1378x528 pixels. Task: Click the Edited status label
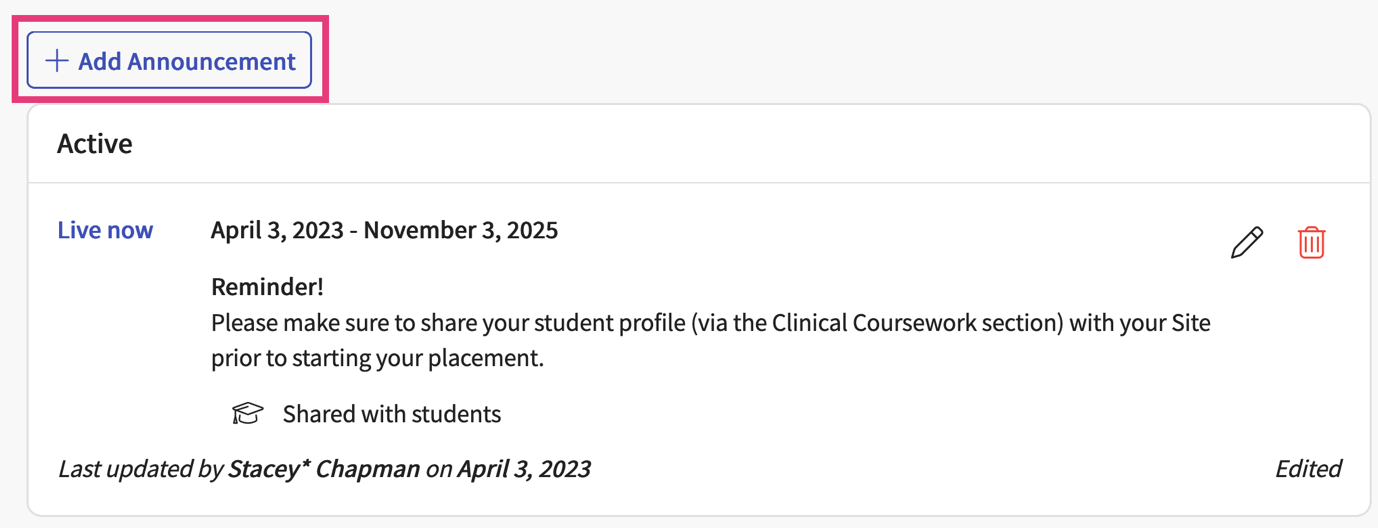(1308, 469)
